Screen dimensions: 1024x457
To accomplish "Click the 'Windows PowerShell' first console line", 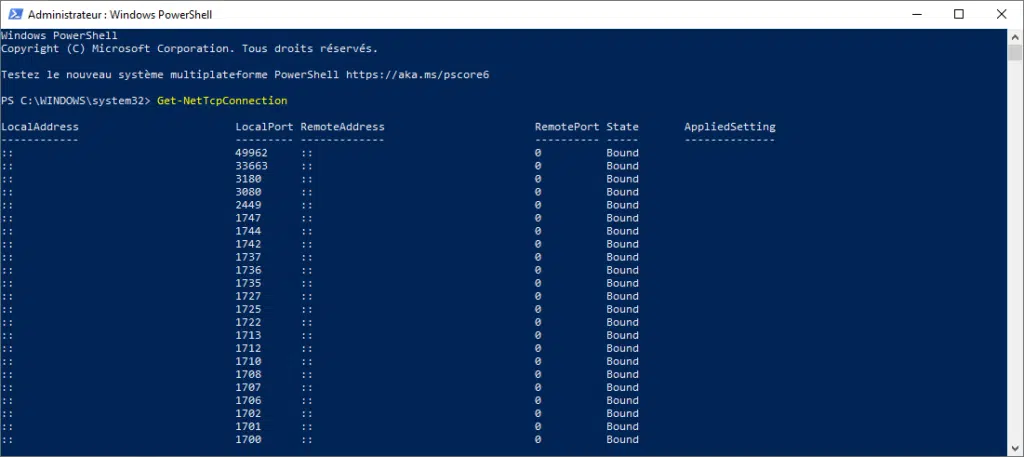I will click(x=59, y=36).
